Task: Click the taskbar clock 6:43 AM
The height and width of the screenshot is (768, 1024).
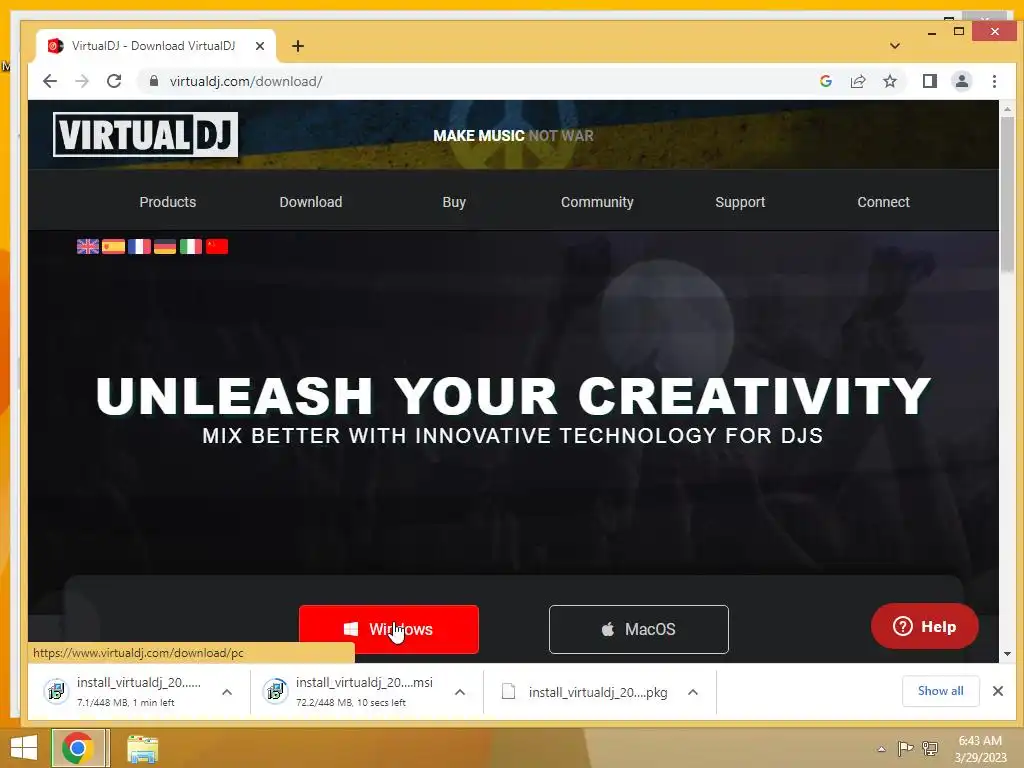Action: [x=980, y=741]
